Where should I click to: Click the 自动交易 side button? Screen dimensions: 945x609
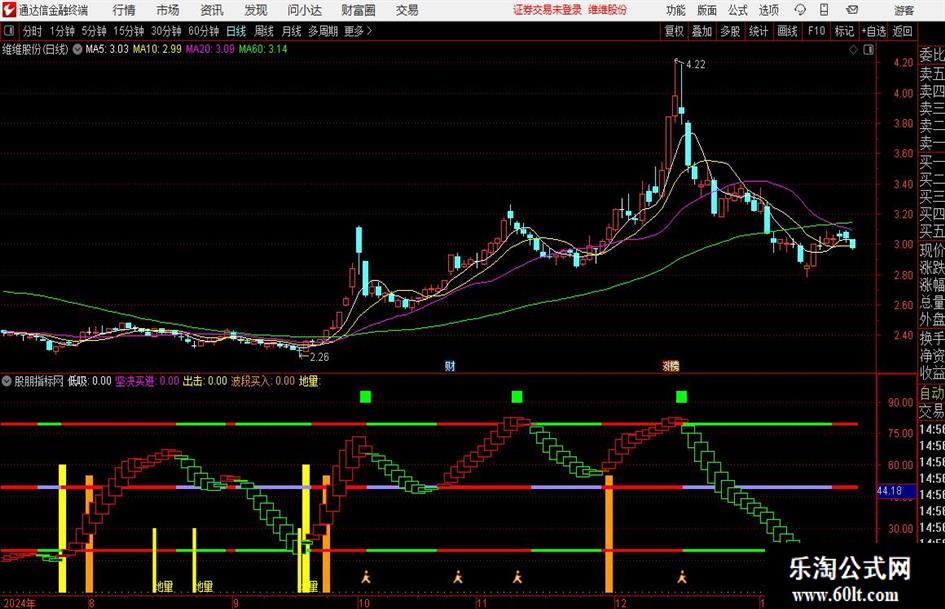pyautogui.click(x=932, y=402)
